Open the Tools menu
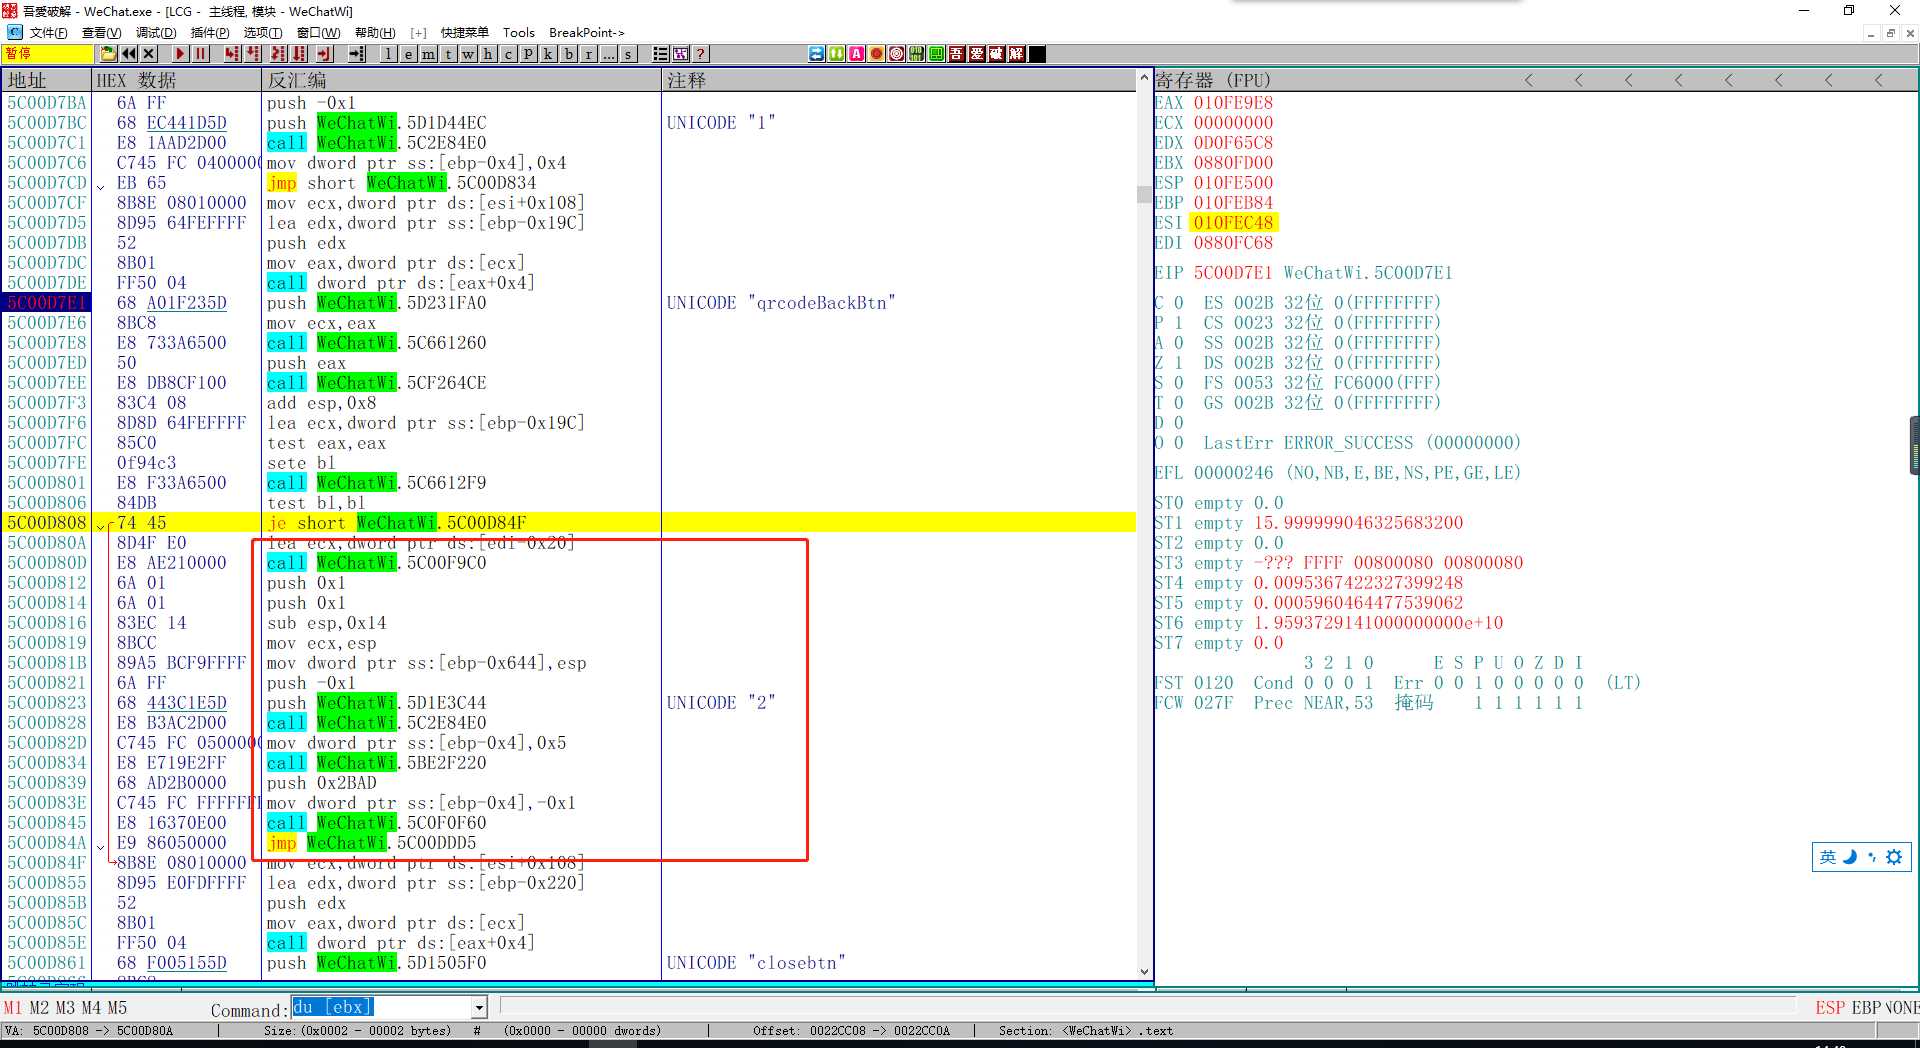 (x=518, y=33)
